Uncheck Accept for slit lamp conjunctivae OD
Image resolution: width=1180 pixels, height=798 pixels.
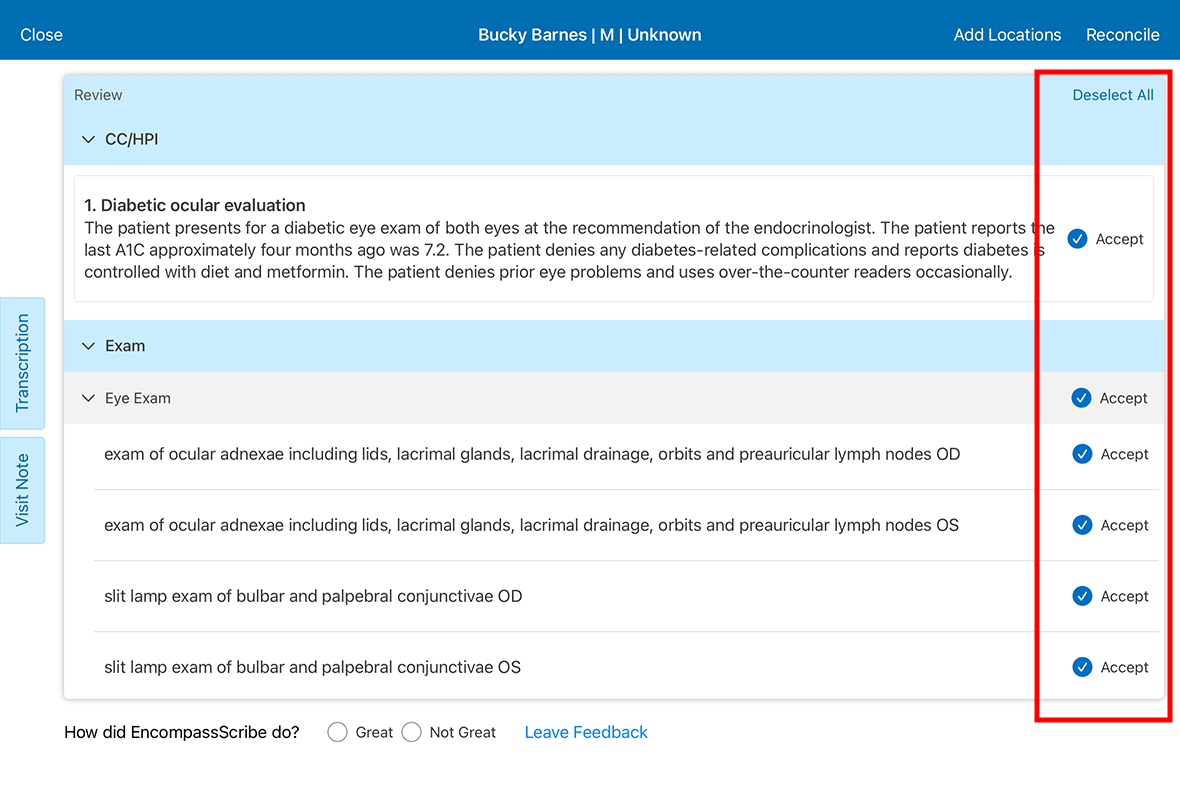[1082, 596]
